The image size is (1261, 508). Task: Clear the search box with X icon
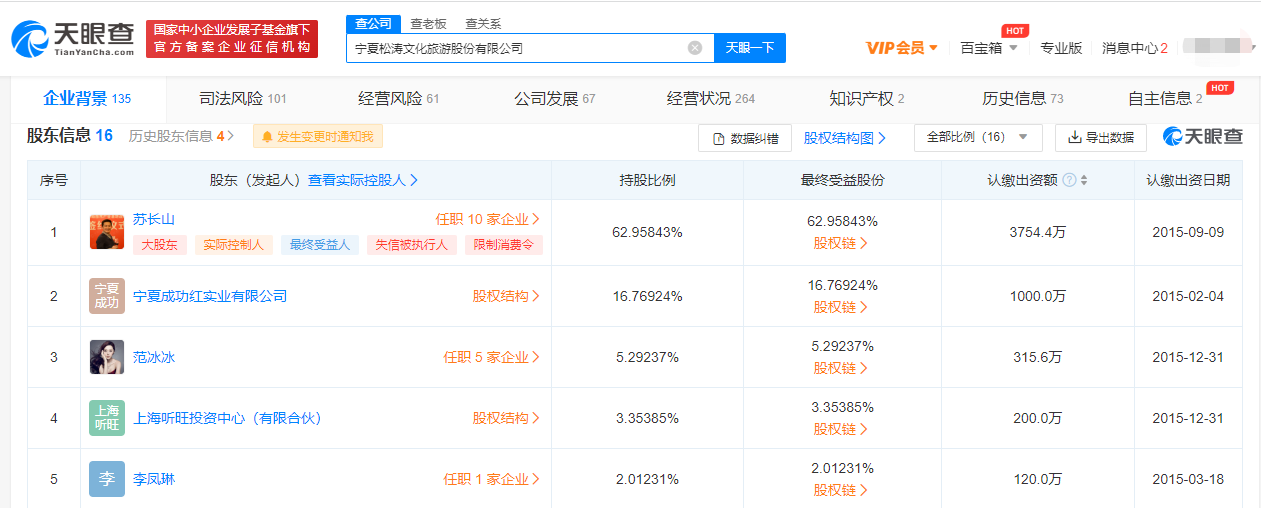click(x=694, y=48)
